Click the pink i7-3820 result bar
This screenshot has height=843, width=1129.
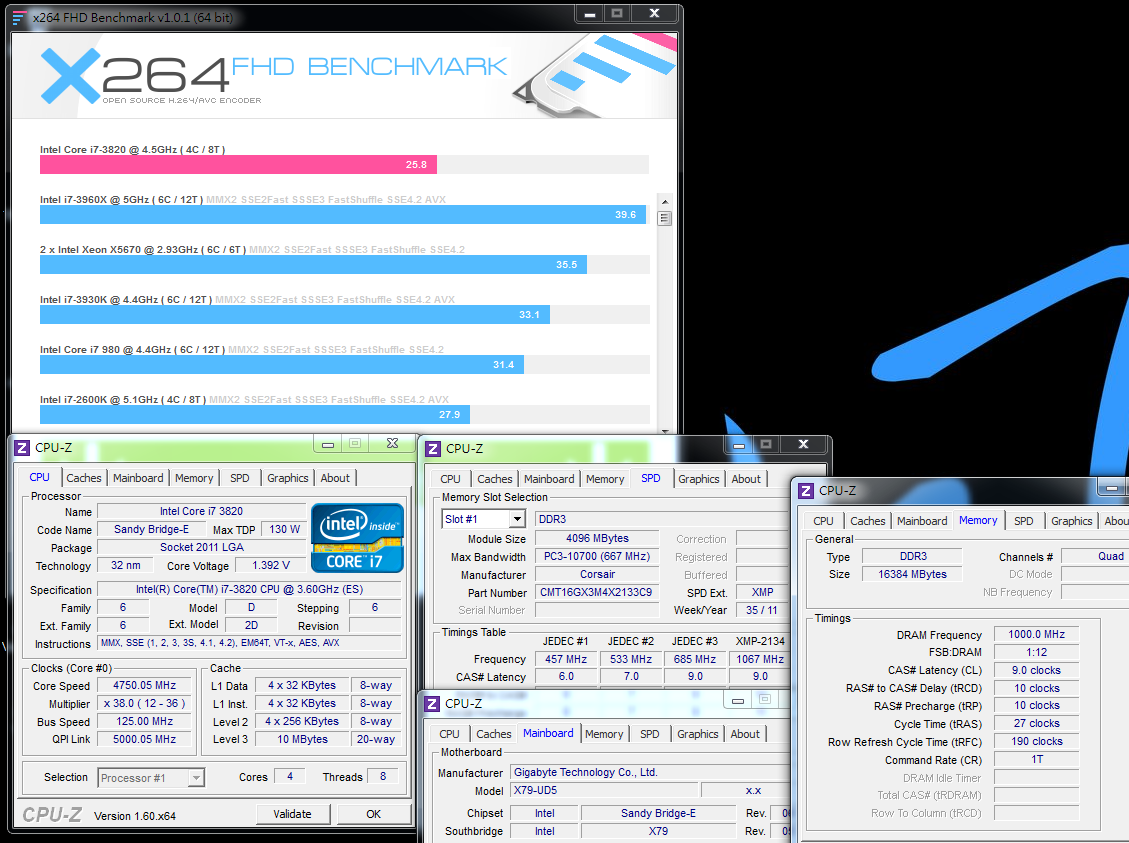click(x=238, y=165)
